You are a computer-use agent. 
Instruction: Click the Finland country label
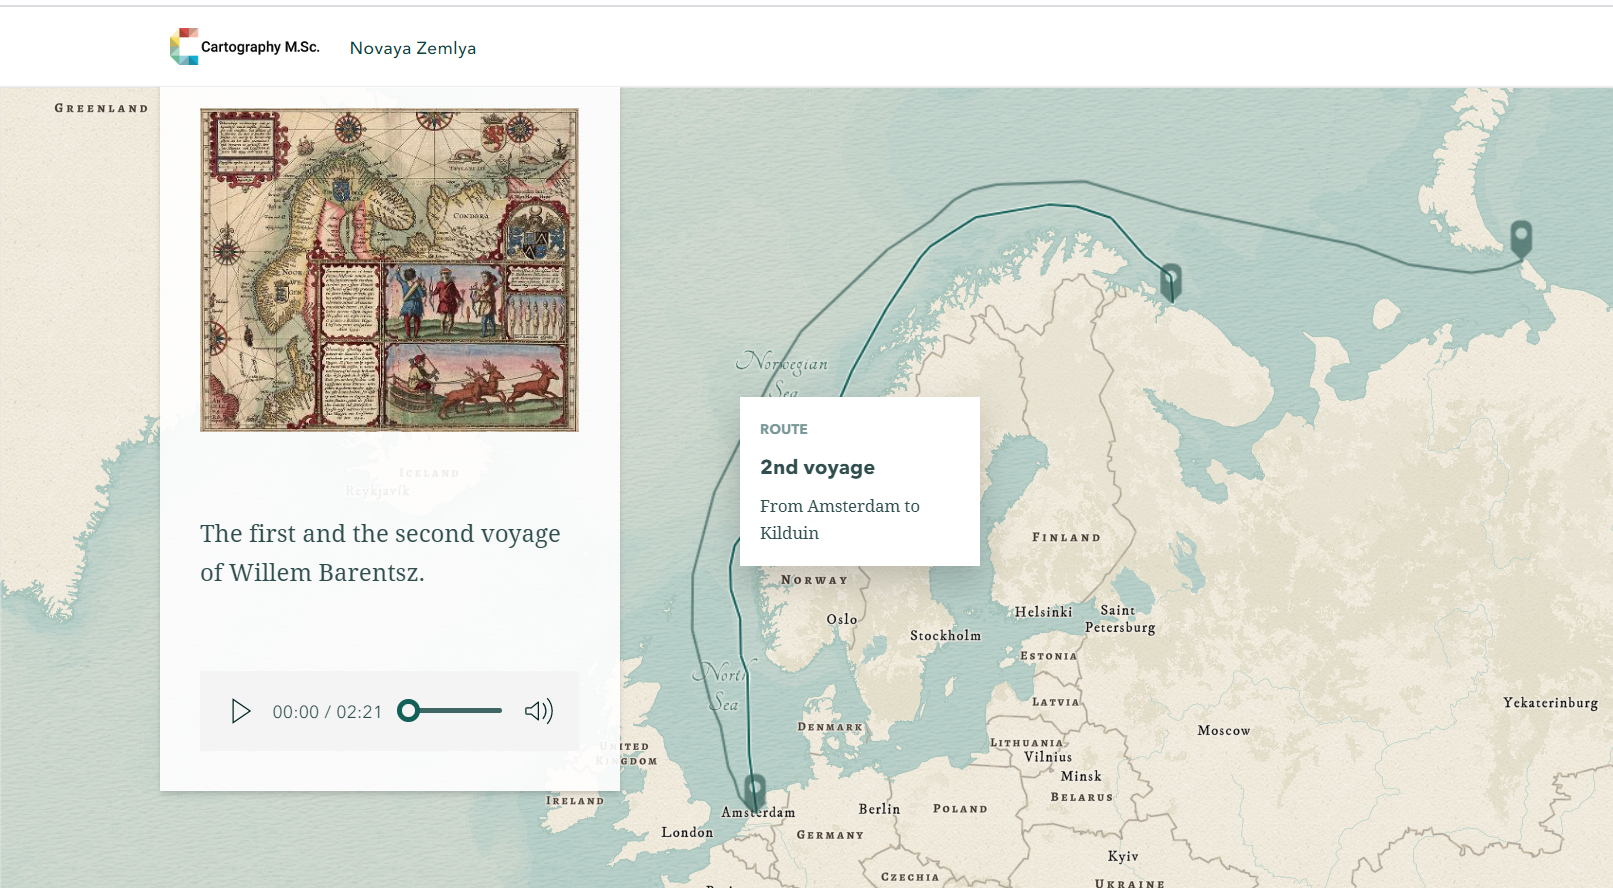(1066, 537)
